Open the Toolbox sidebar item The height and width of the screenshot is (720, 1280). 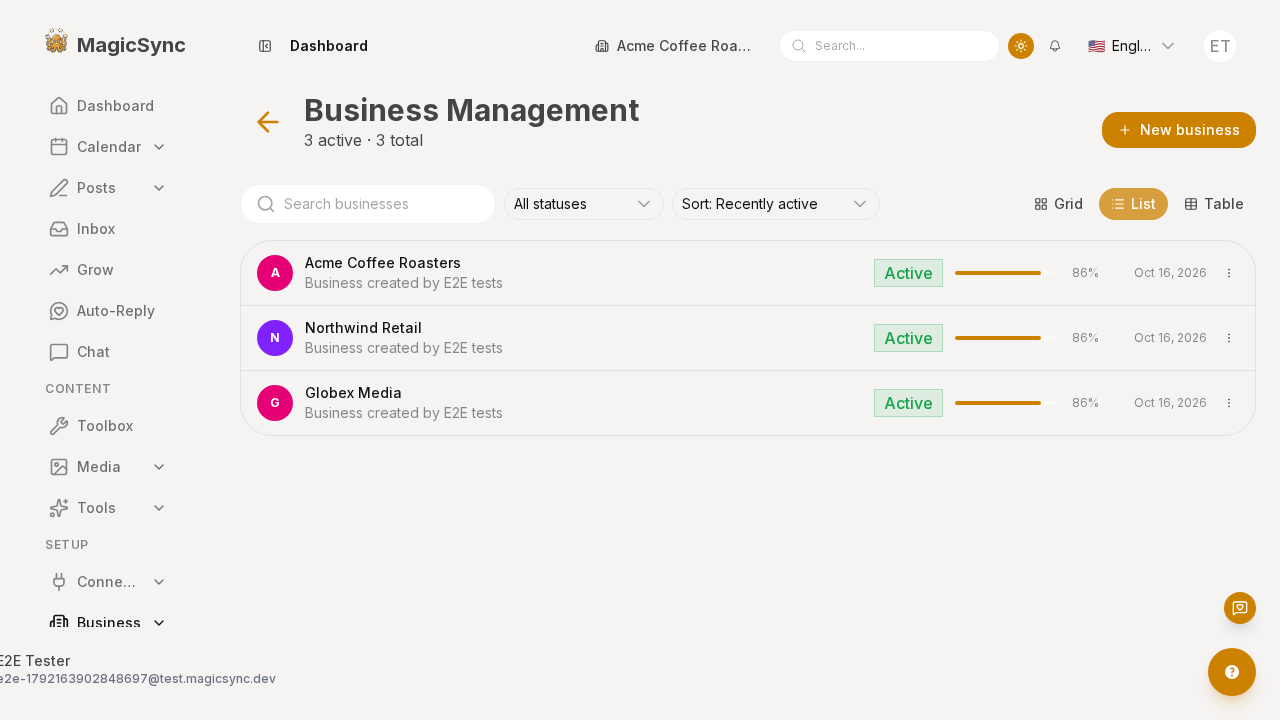coord(108,426)
